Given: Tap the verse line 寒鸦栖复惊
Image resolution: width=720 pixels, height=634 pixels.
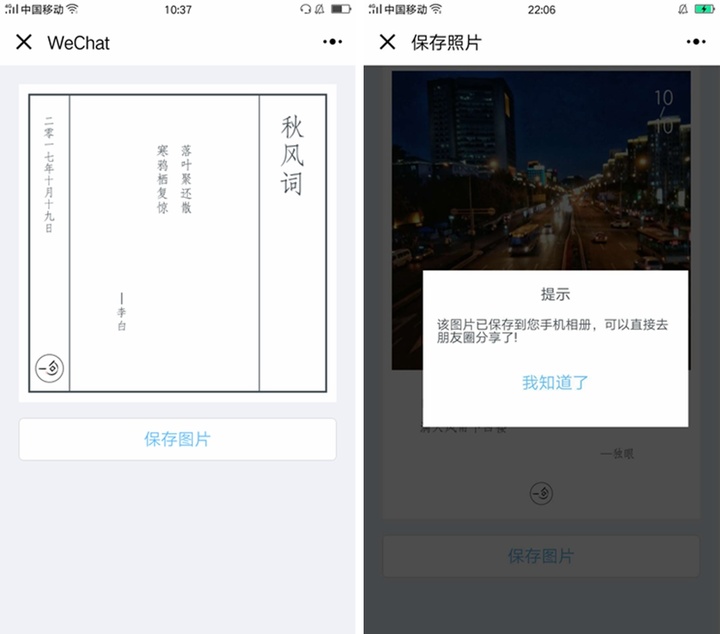Looking at the screenshot, I should tap(163, 179).
